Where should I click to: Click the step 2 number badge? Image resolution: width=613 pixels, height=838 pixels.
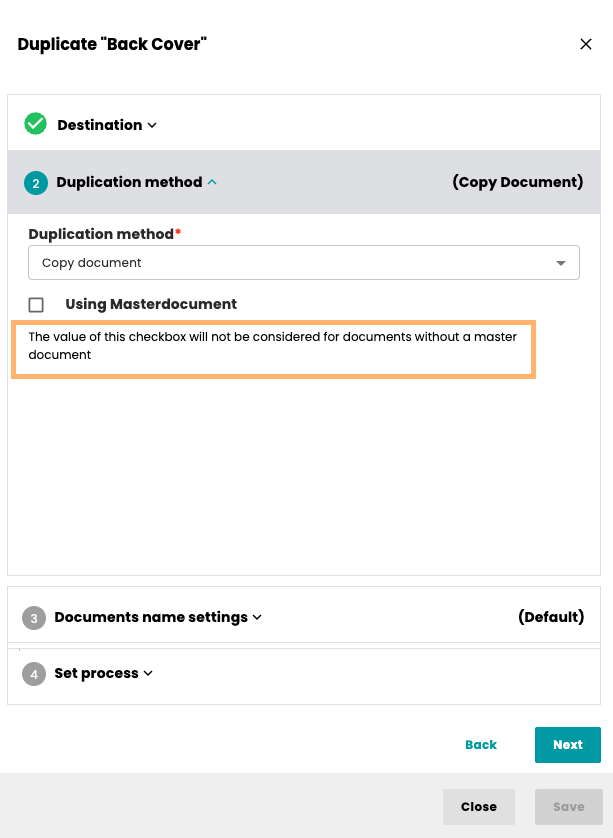[x=35, y=183]
